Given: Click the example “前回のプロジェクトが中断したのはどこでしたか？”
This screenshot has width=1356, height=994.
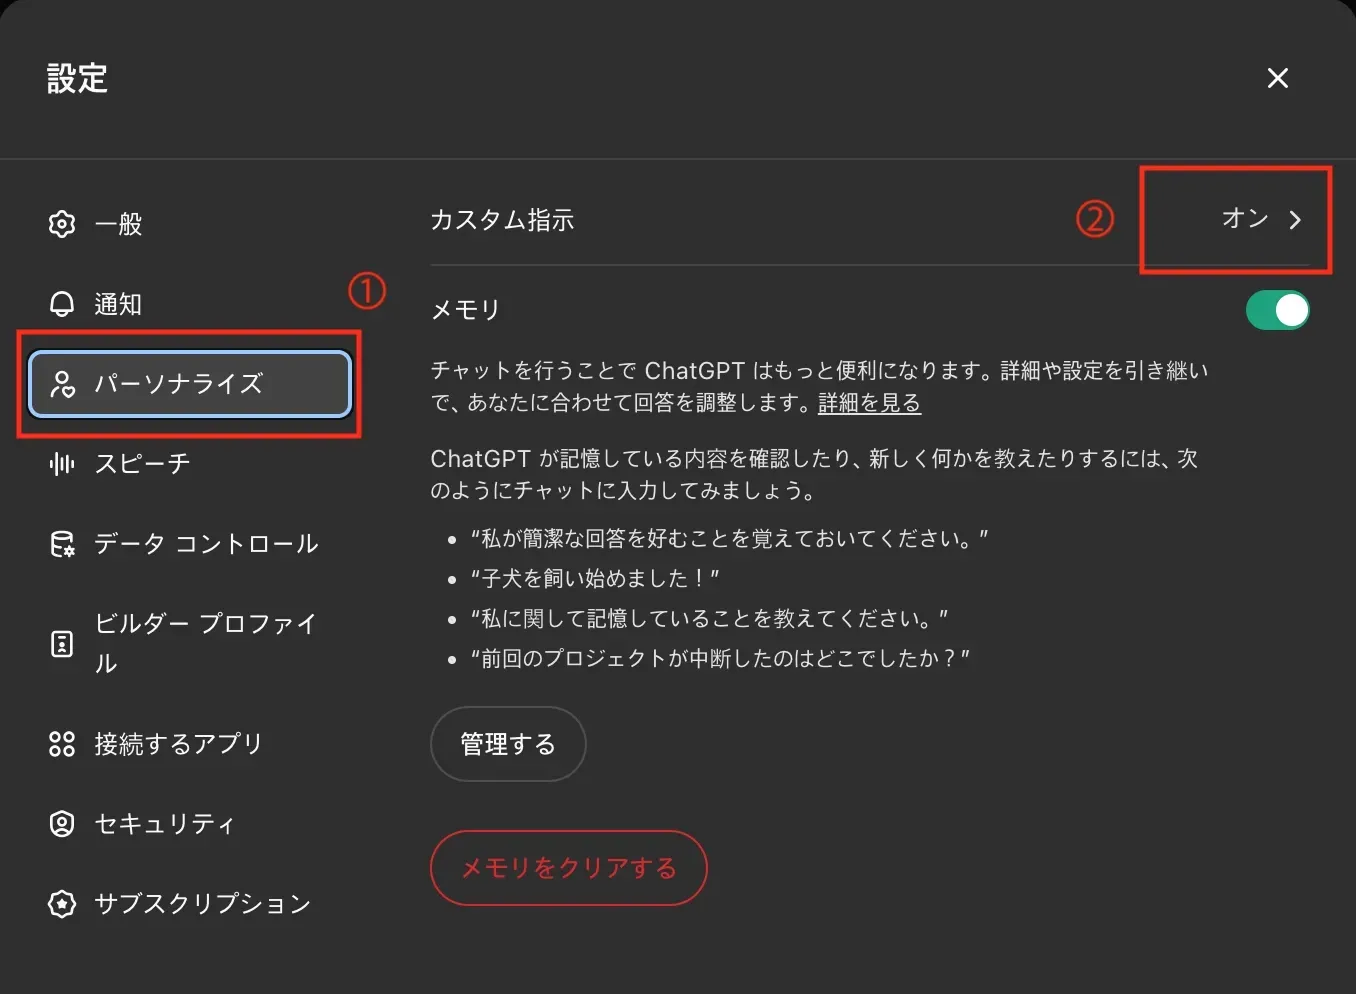Looking at the screenshot, I should (x=720, y=658).
